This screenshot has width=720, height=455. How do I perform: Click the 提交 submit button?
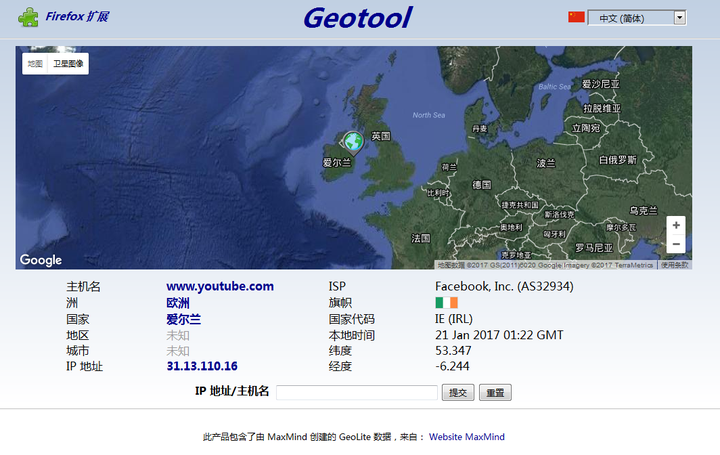click(x=458, y=393)
